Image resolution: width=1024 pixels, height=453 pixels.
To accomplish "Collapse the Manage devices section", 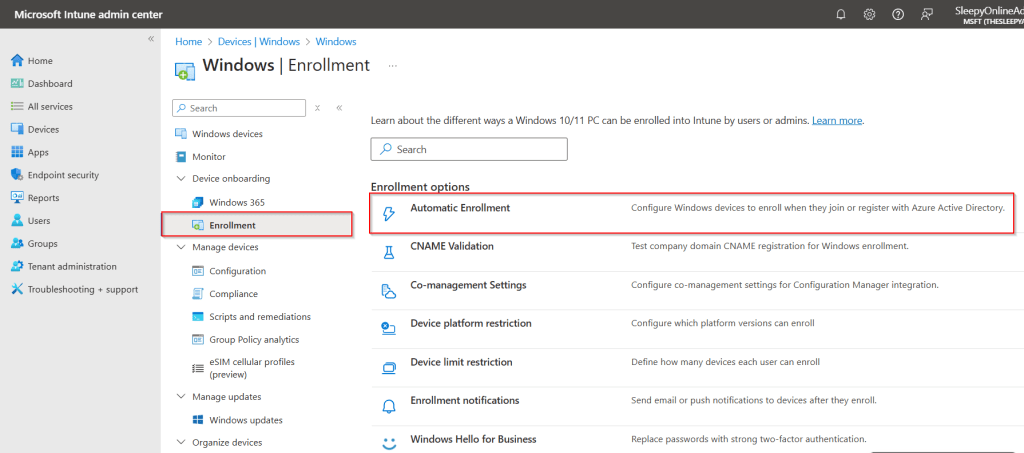I will pyautogui.click(x=180, y=247).
